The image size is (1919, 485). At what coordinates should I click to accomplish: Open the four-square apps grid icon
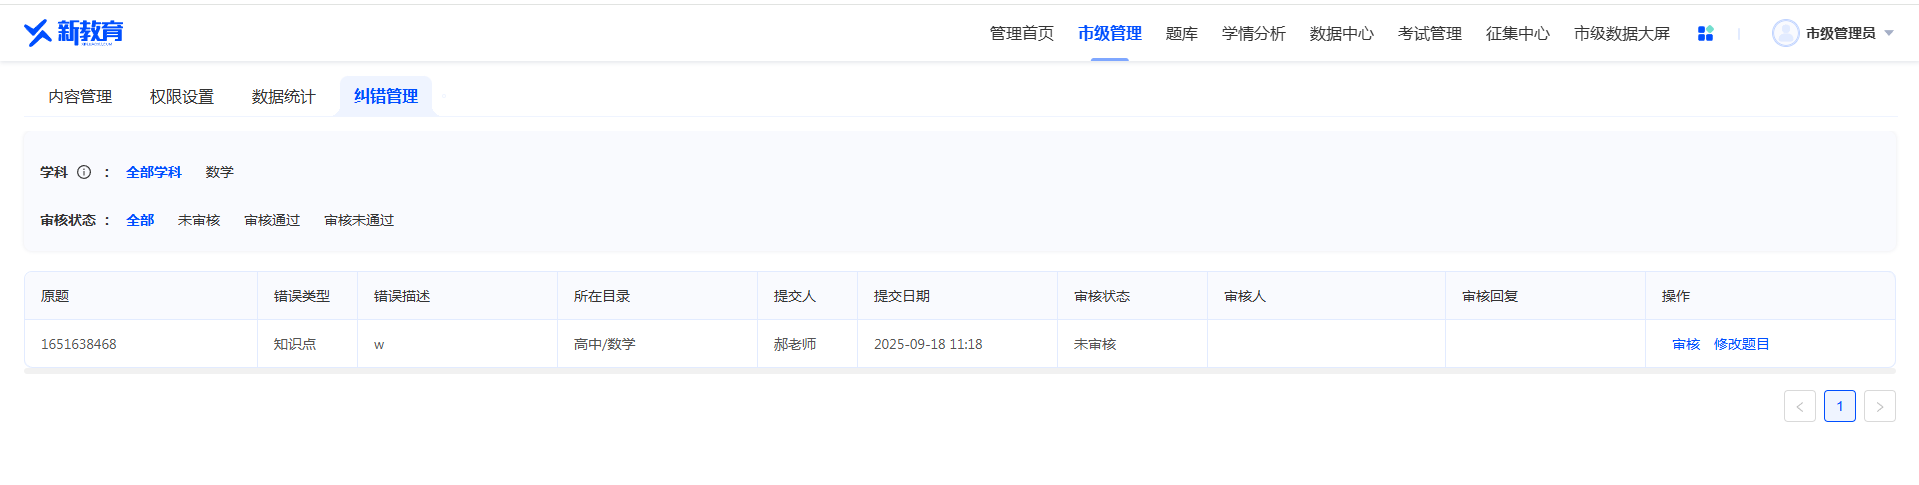click(1705, 33)
